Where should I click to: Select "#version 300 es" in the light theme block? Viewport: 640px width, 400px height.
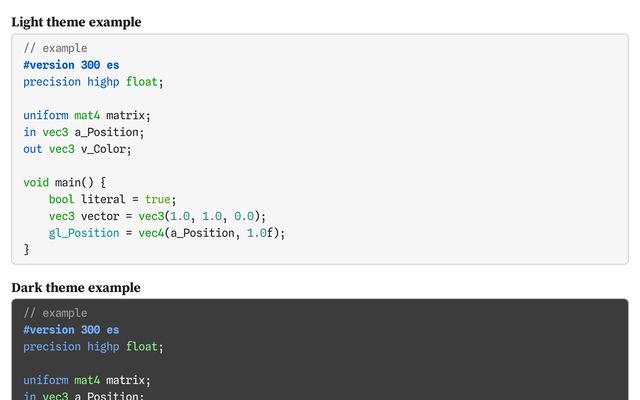(x=71, y=65)
